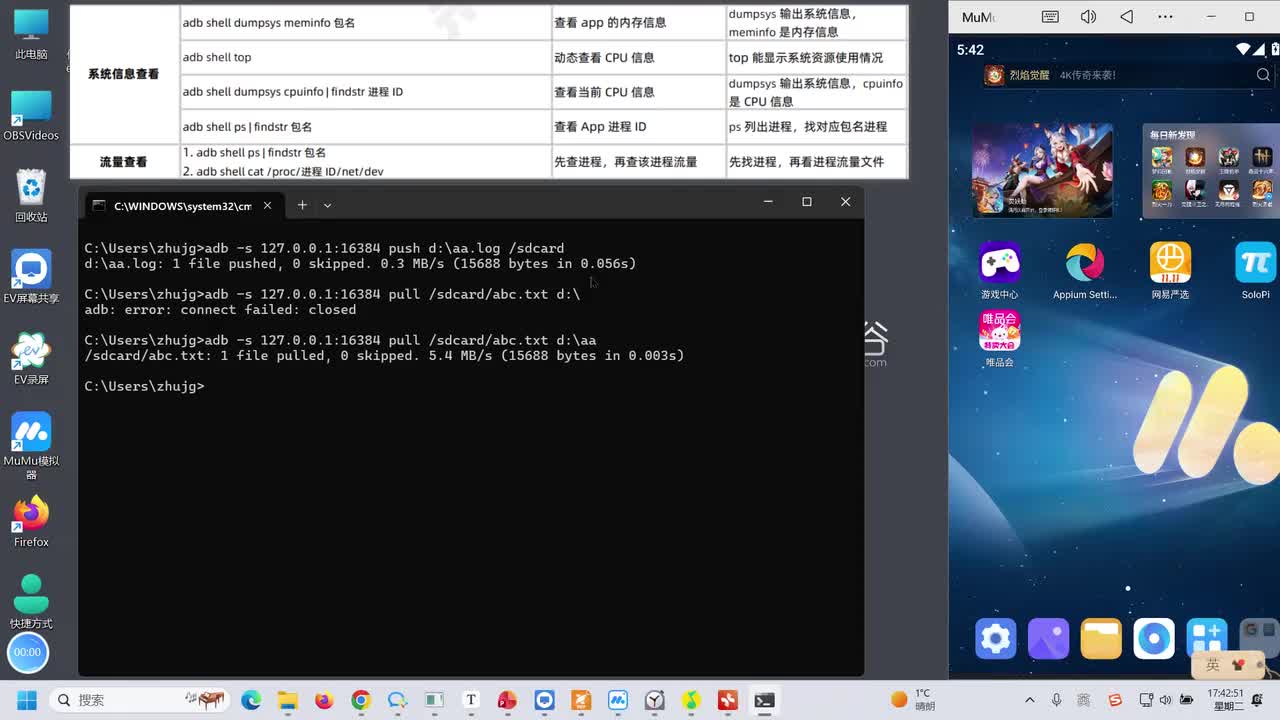This screenshot has width=1280, height=720.
Task: Open Chrome from the taskbar
Action: coord(361,700)
